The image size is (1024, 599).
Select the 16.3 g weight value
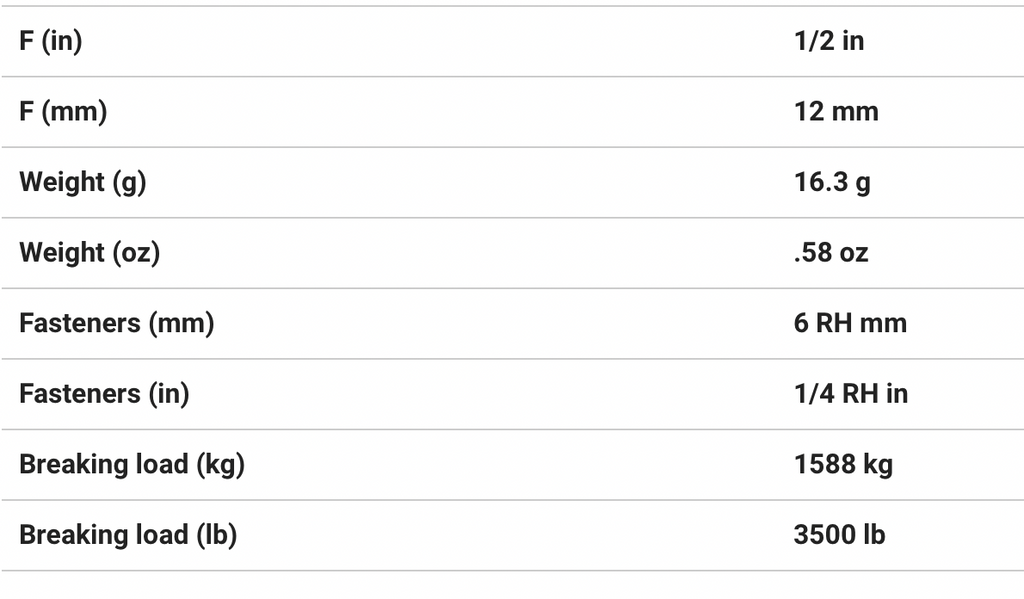pos(832,182)
